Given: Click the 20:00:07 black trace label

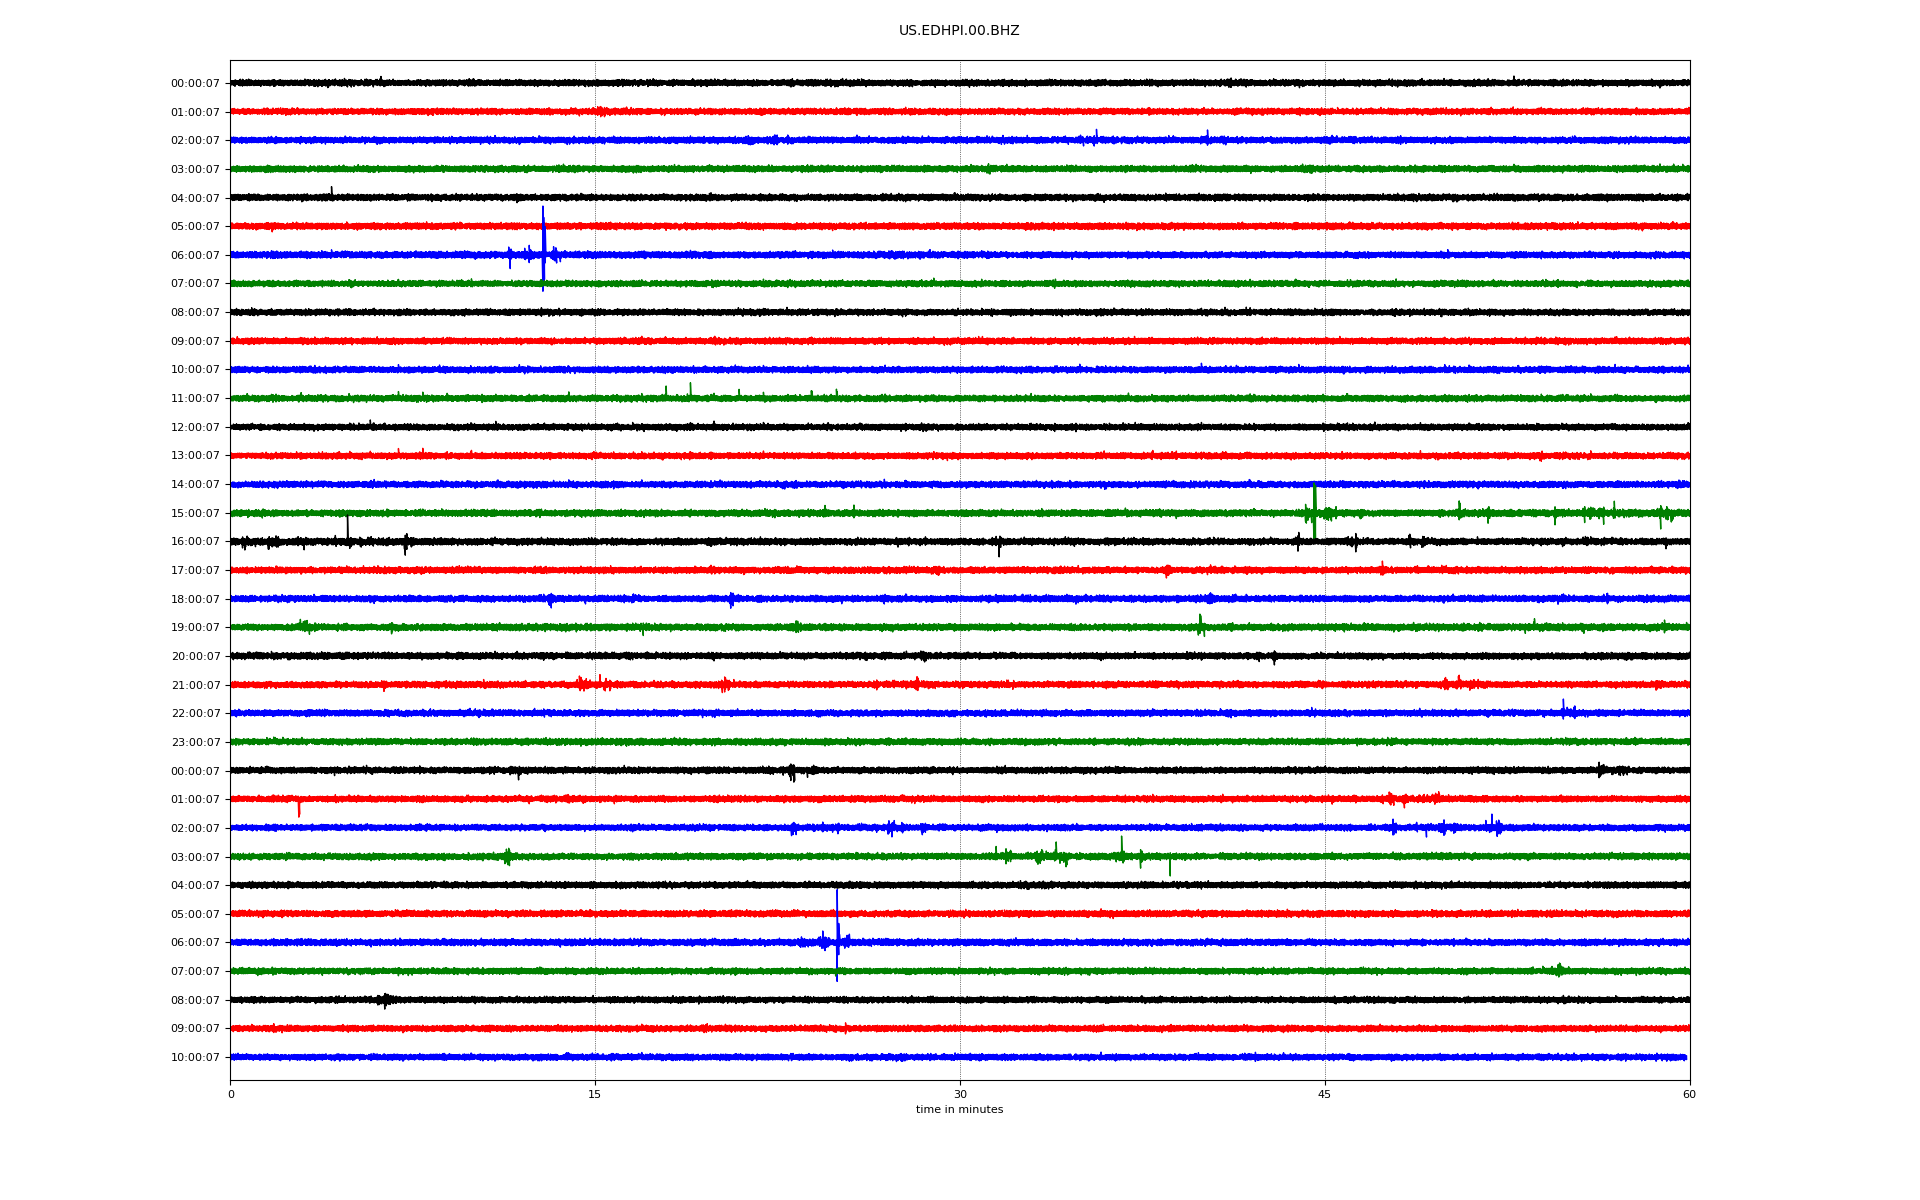Looking at the screenshot, I should 195,657.
